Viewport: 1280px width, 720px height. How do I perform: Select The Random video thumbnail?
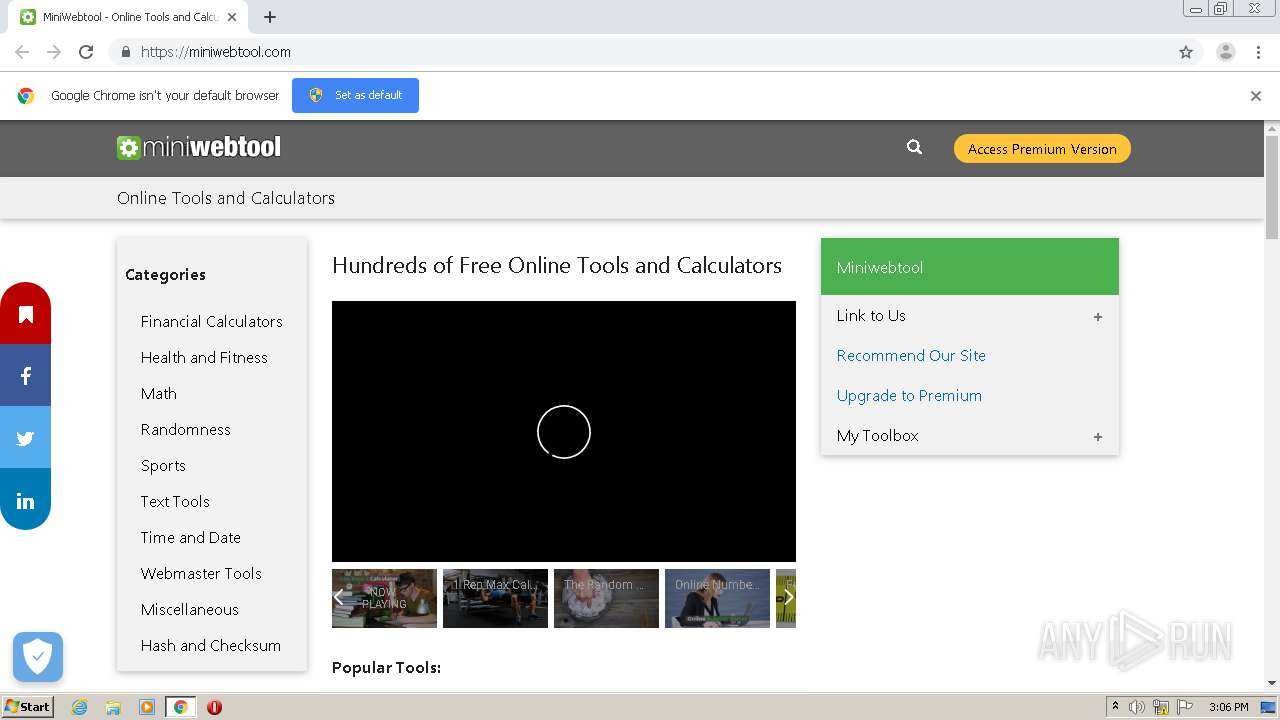pyautogui.click(x=606, y=598)
